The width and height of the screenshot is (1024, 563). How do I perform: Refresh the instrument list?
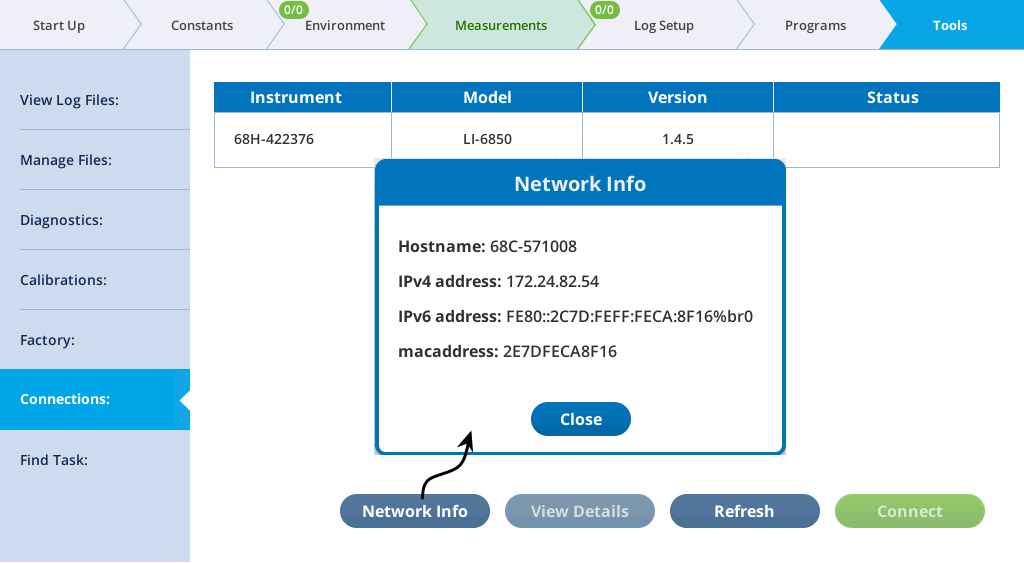point(744,511)
